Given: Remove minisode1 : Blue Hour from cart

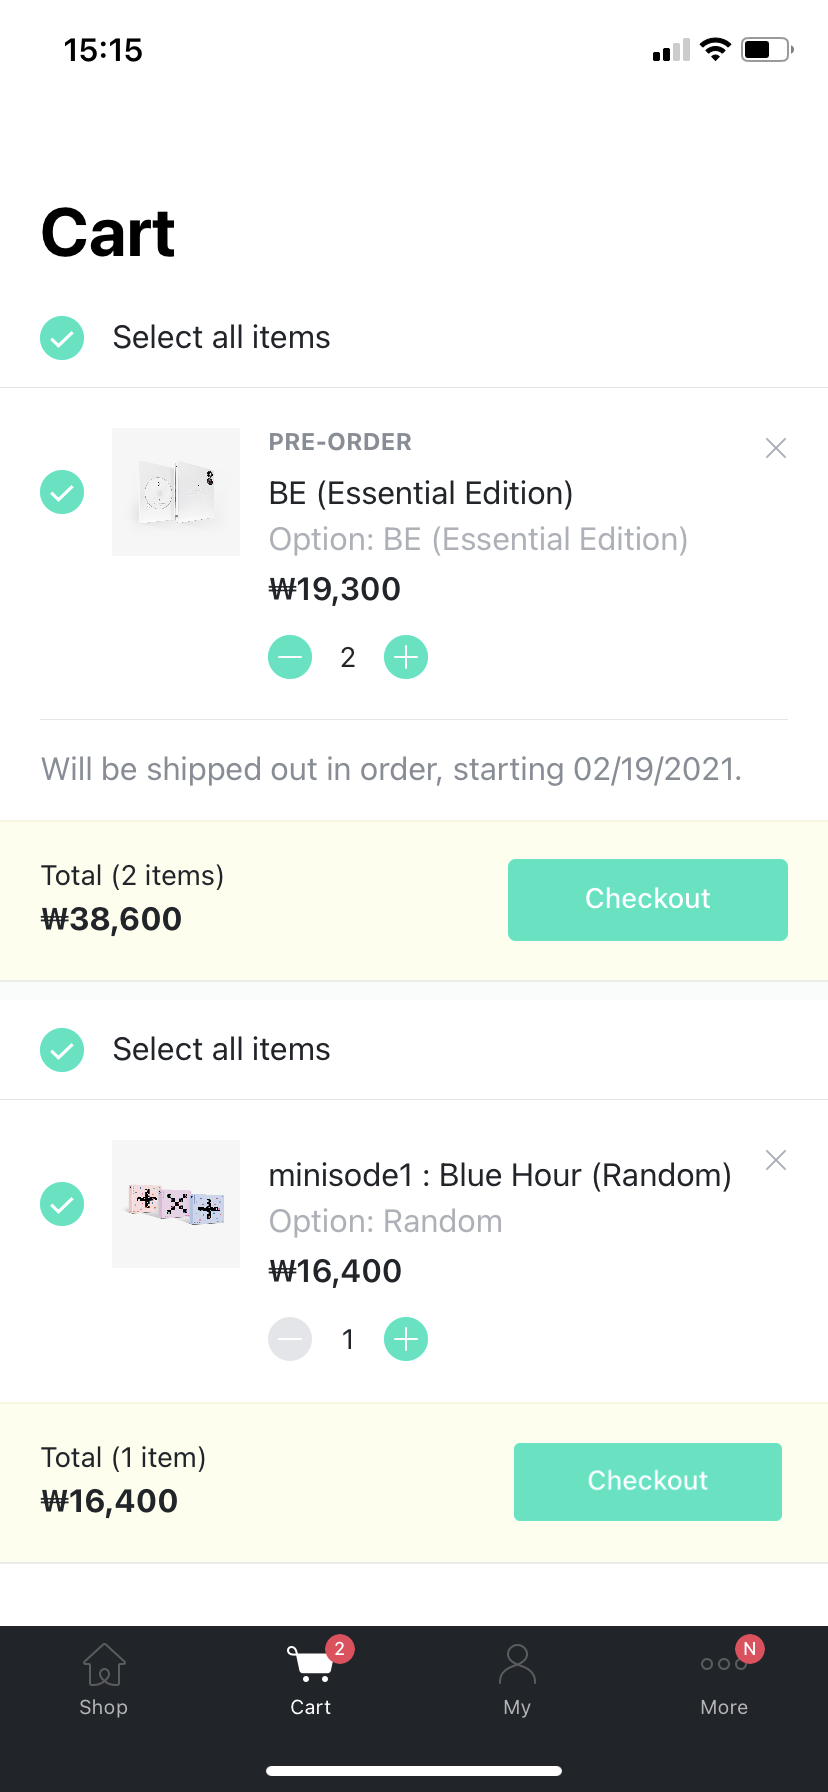Looking at the screenshot, I should click(x=776, y=1160).
